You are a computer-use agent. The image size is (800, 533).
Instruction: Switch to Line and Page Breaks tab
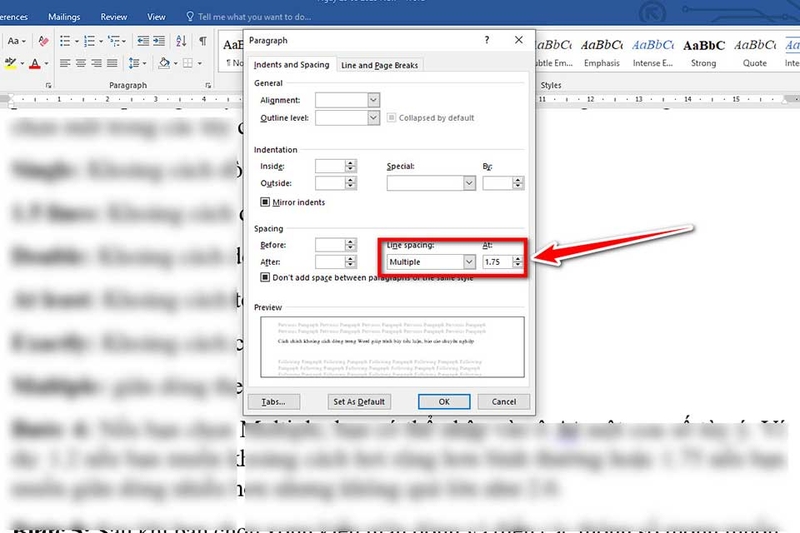[x=379, y=65]
